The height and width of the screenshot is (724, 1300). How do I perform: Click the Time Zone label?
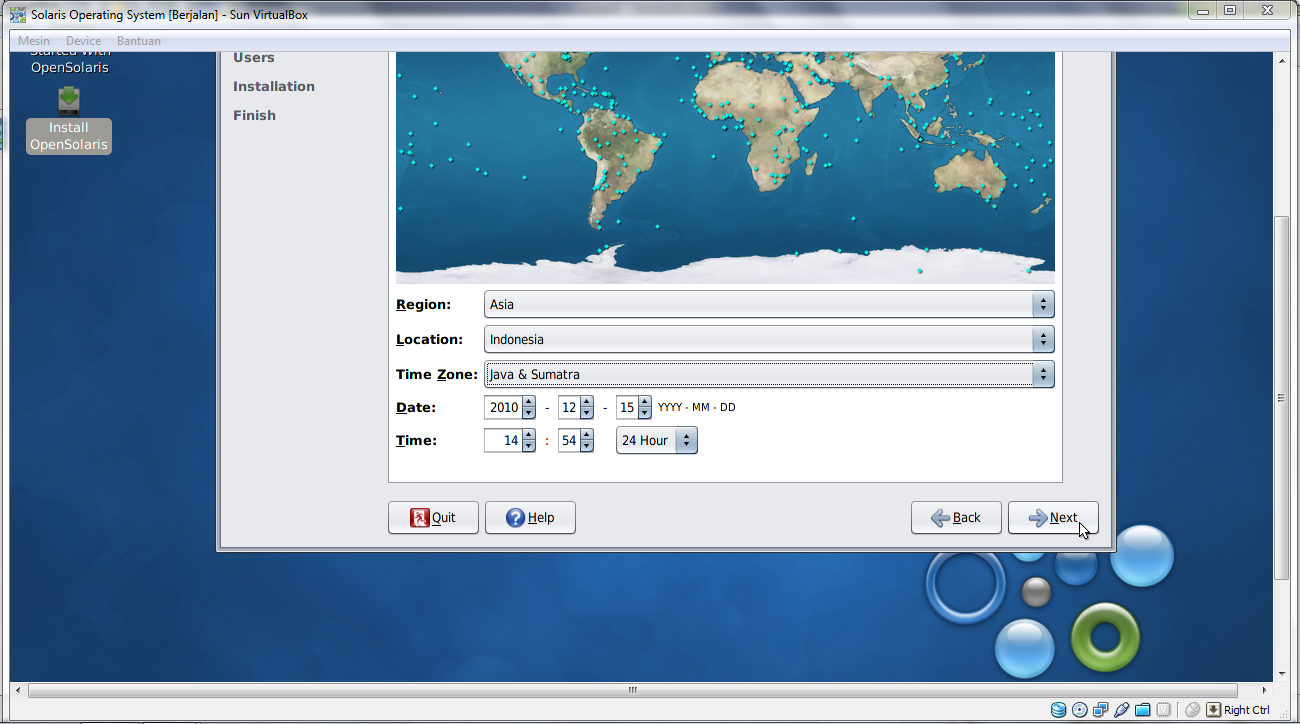pyautogui.click(x=437, y=374)
